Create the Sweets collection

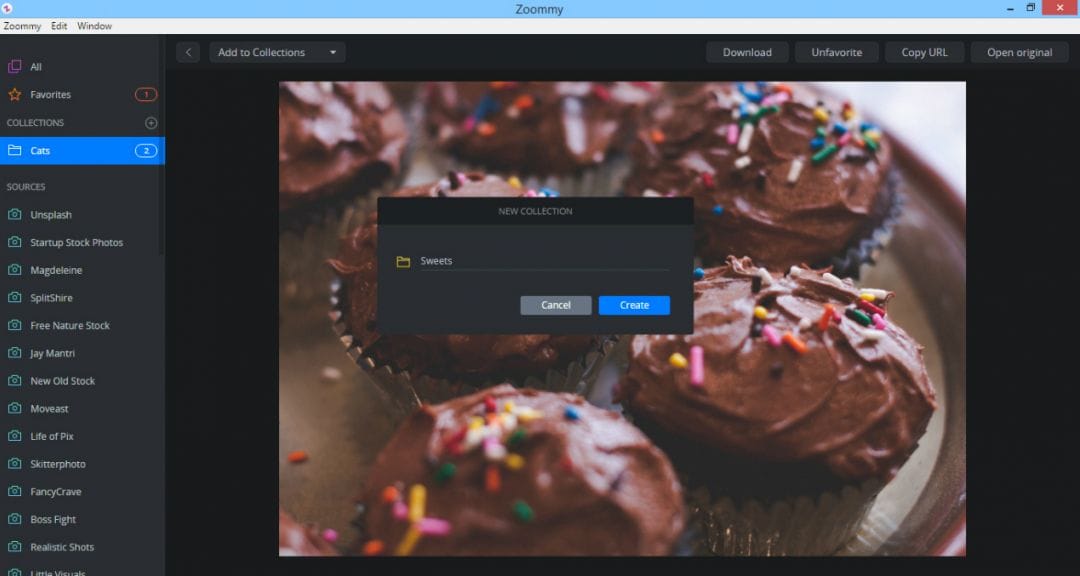(634, 305)
